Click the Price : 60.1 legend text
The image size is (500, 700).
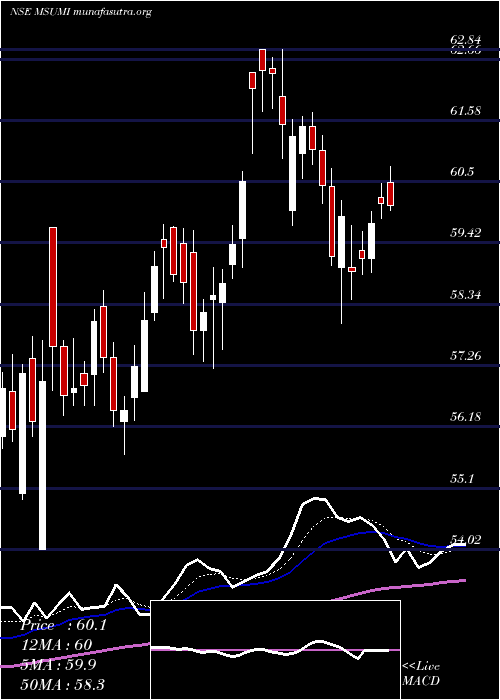(x=63, y=625)
